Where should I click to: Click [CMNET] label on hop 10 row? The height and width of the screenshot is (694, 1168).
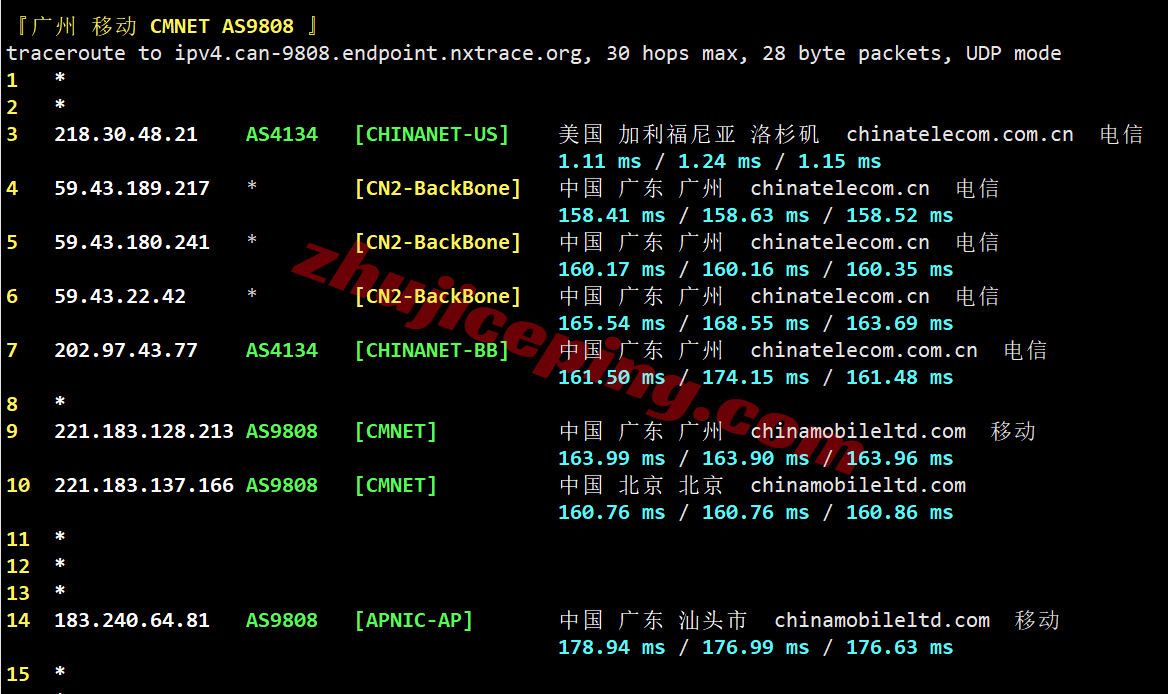396,486
